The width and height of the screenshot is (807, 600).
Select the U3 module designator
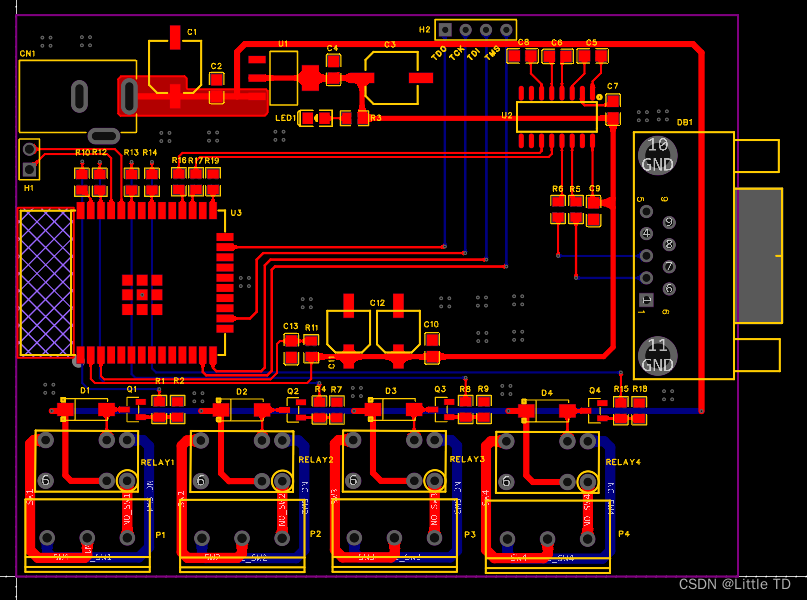pos(236,213)
